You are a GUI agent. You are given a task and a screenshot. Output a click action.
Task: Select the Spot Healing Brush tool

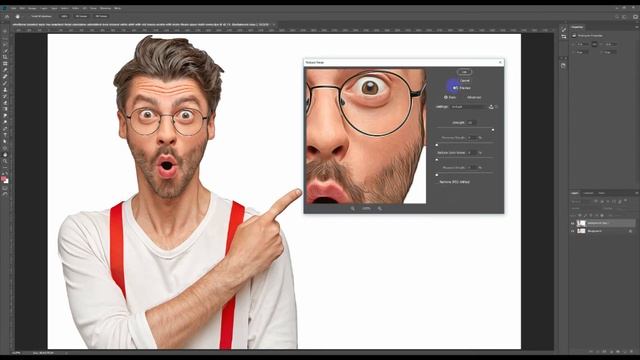(x=5, y=76)
